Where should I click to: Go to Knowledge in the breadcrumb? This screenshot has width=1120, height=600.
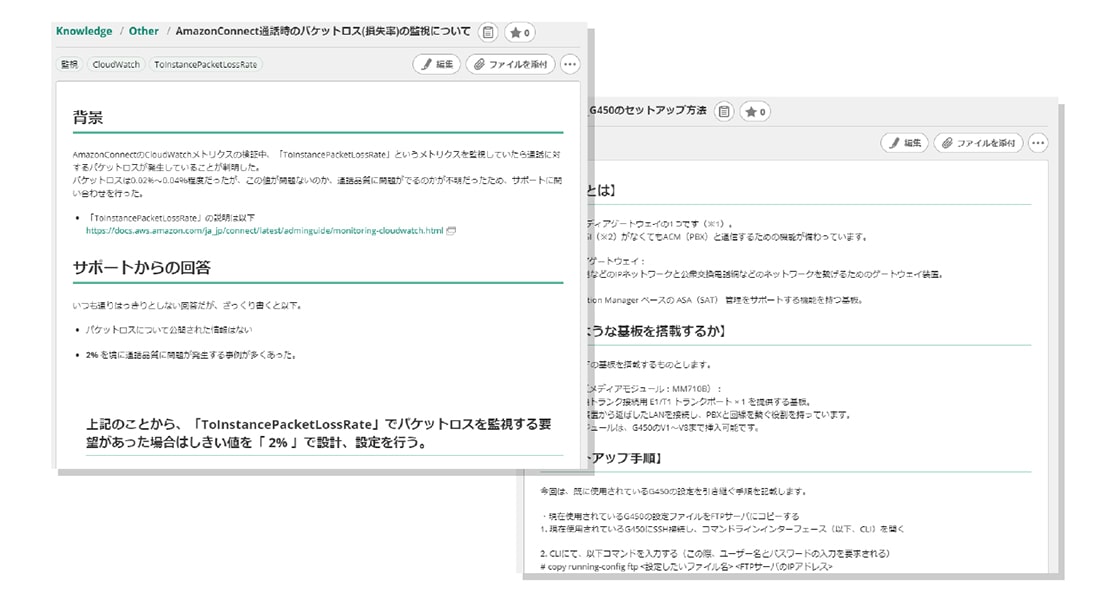click(84, 31)
